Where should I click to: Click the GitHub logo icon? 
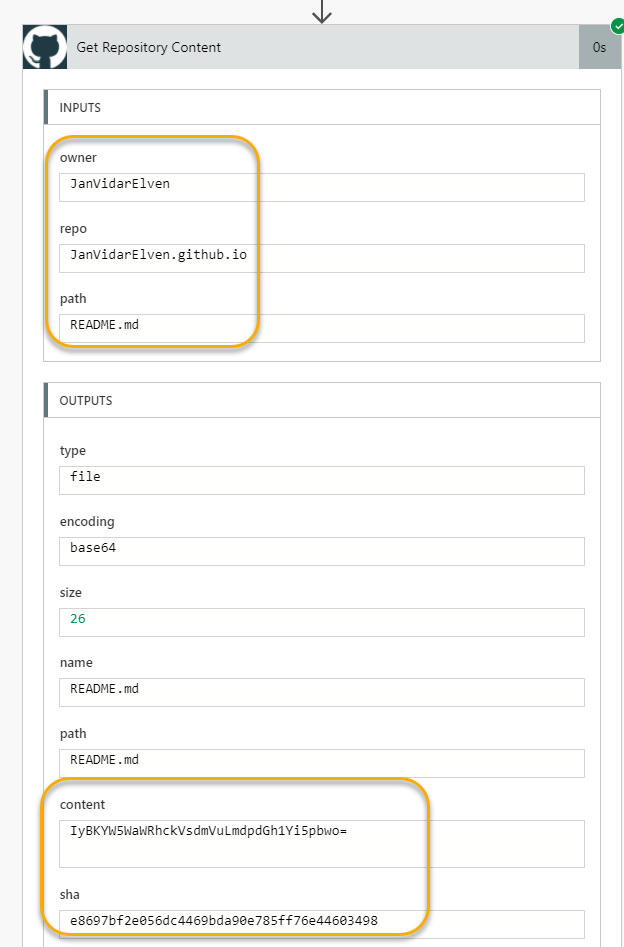point(45,47)
